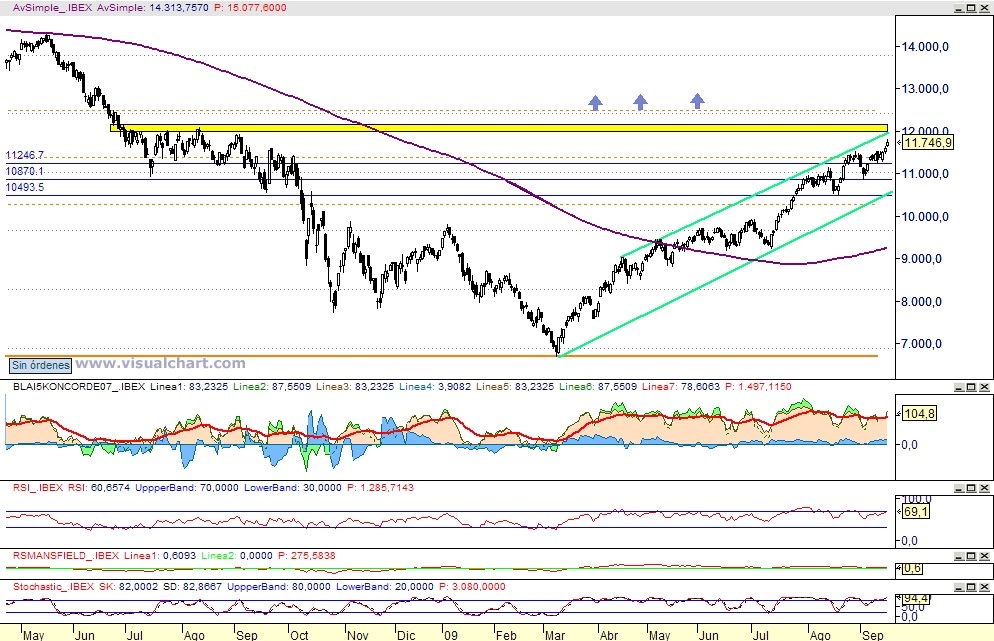Click the RSI: 60,6574 reading
The image size is (994, 641).
(x=98, y=488)
